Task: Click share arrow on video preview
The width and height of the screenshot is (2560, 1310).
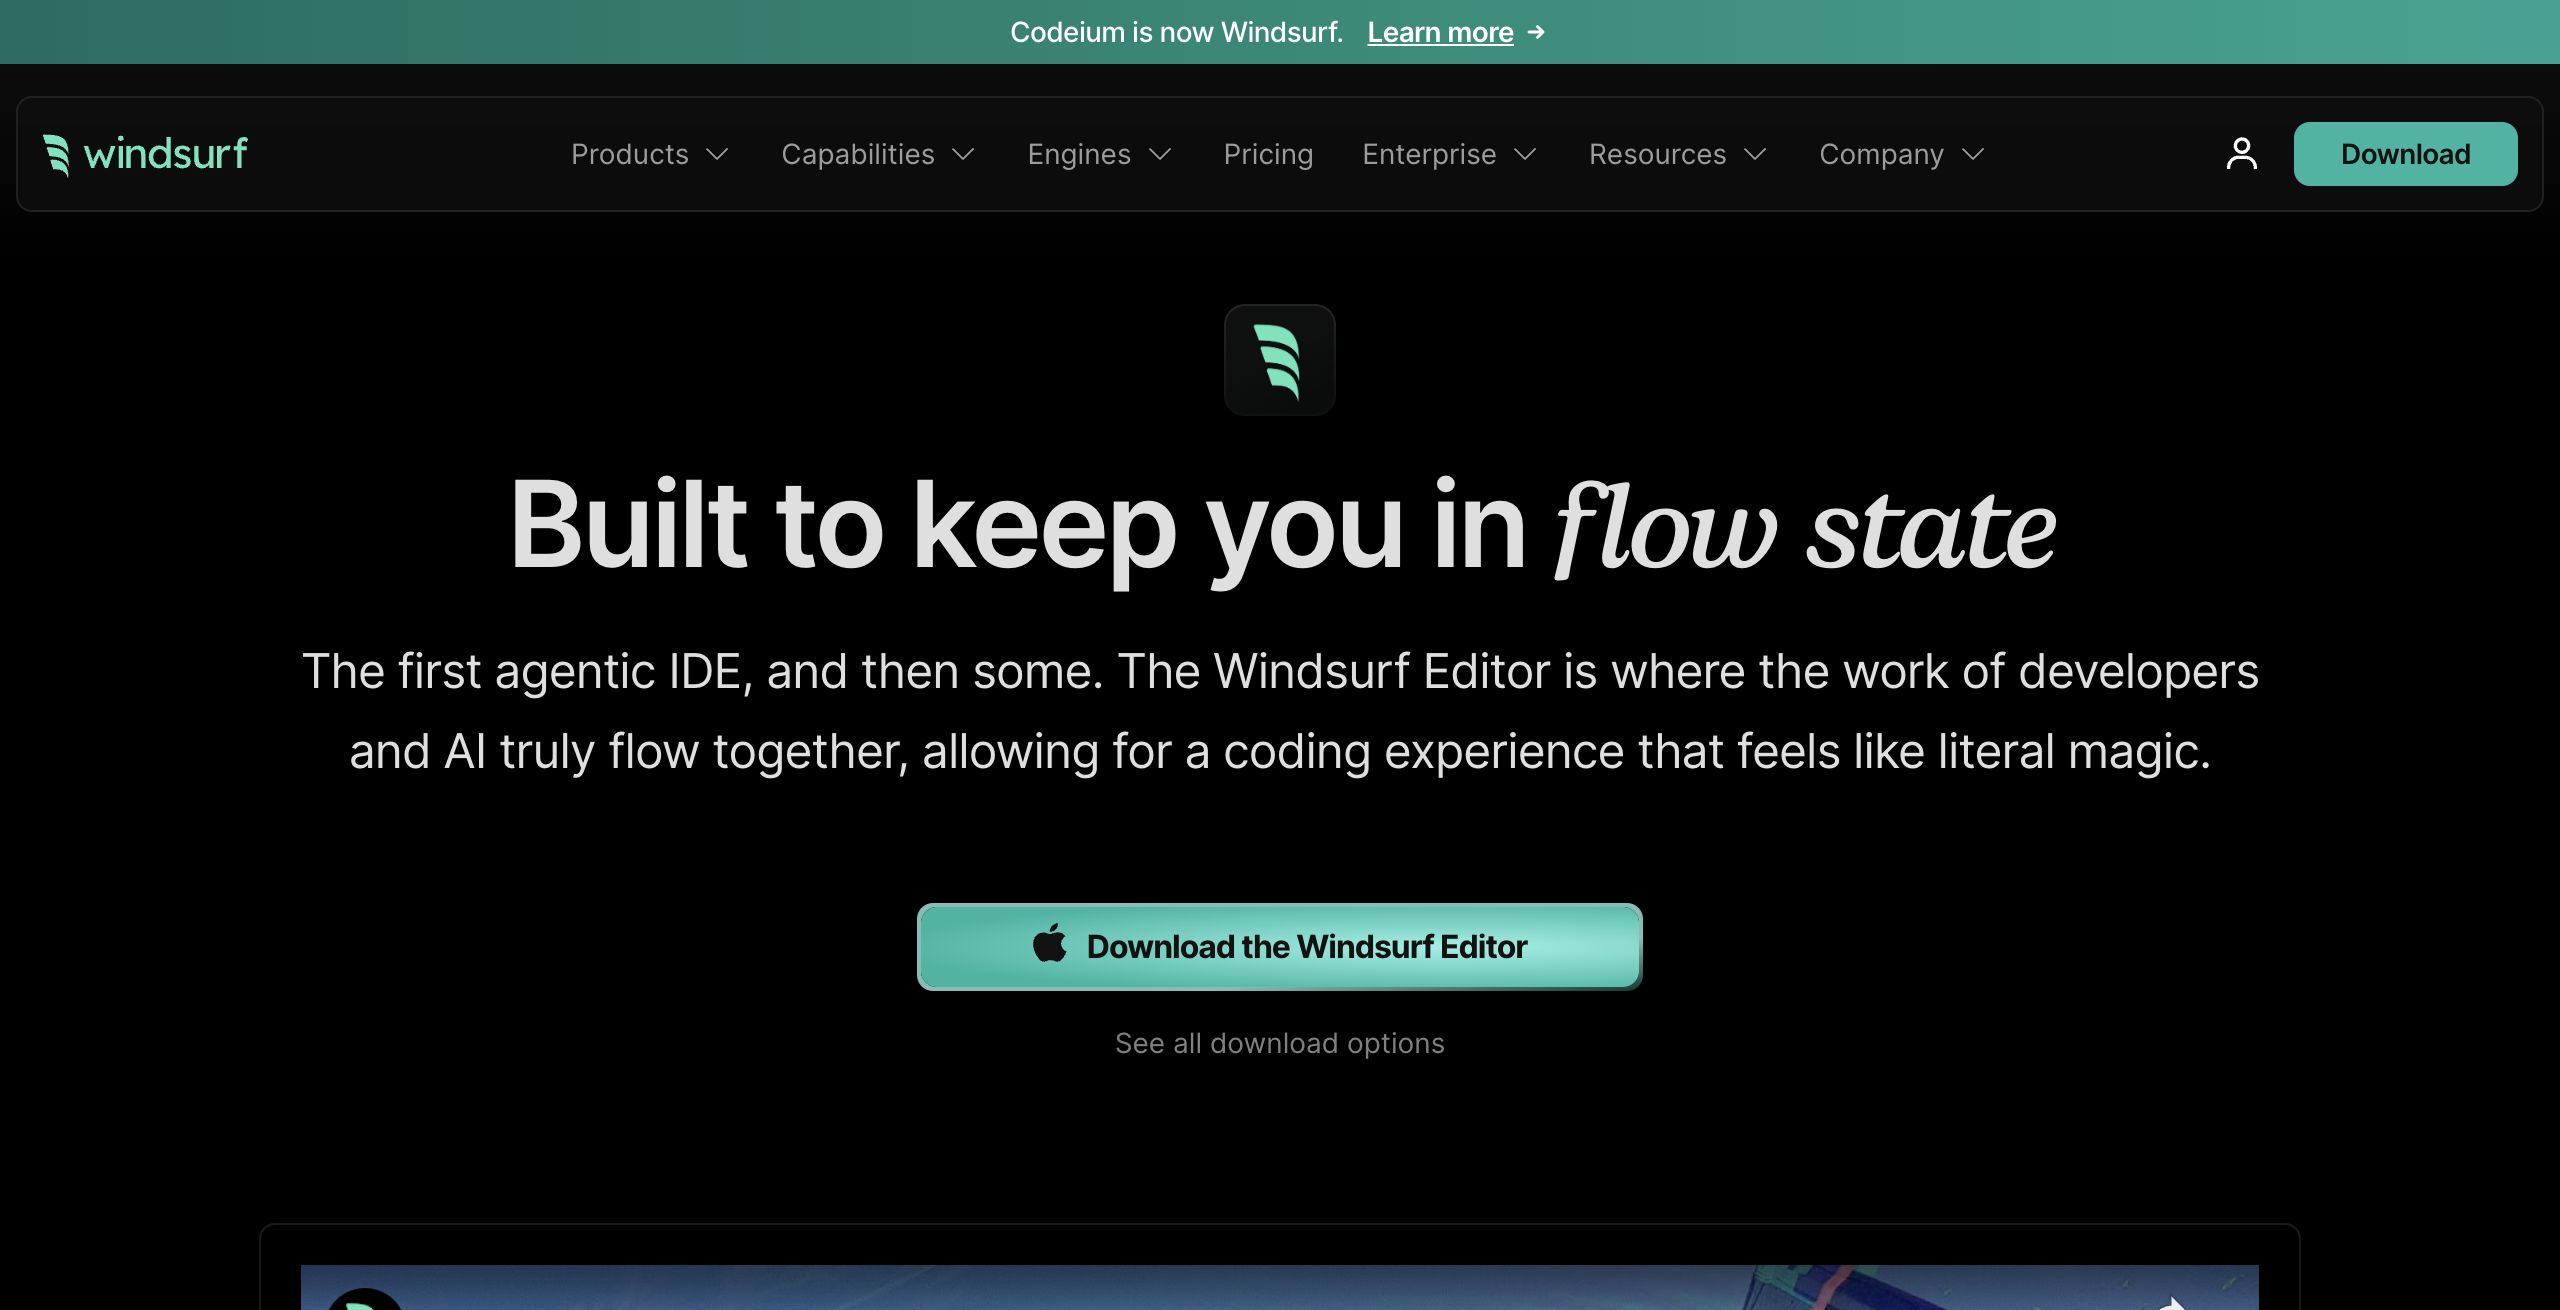Action: [x=2172, y=1302]
